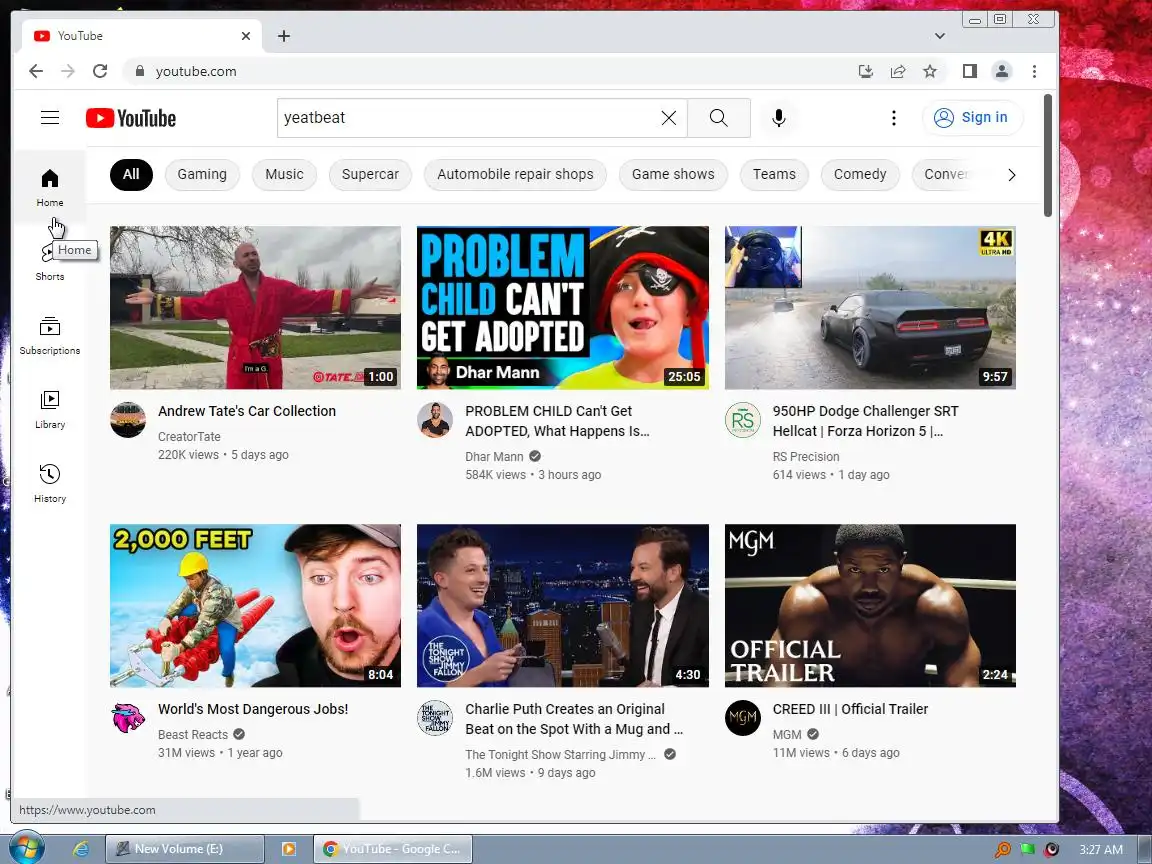The height and width of the screenshot is (864, 1152).
Task: Select the Supercar filter chip
Action: 370,175
